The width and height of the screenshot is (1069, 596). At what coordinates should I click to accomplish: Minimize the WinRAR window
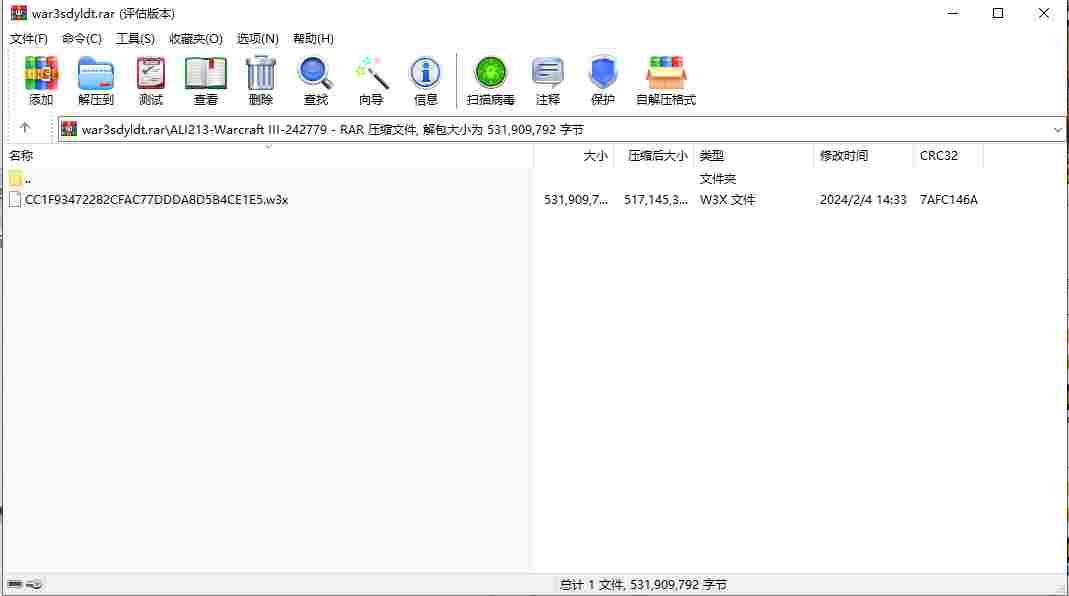[x=953, y=13]
